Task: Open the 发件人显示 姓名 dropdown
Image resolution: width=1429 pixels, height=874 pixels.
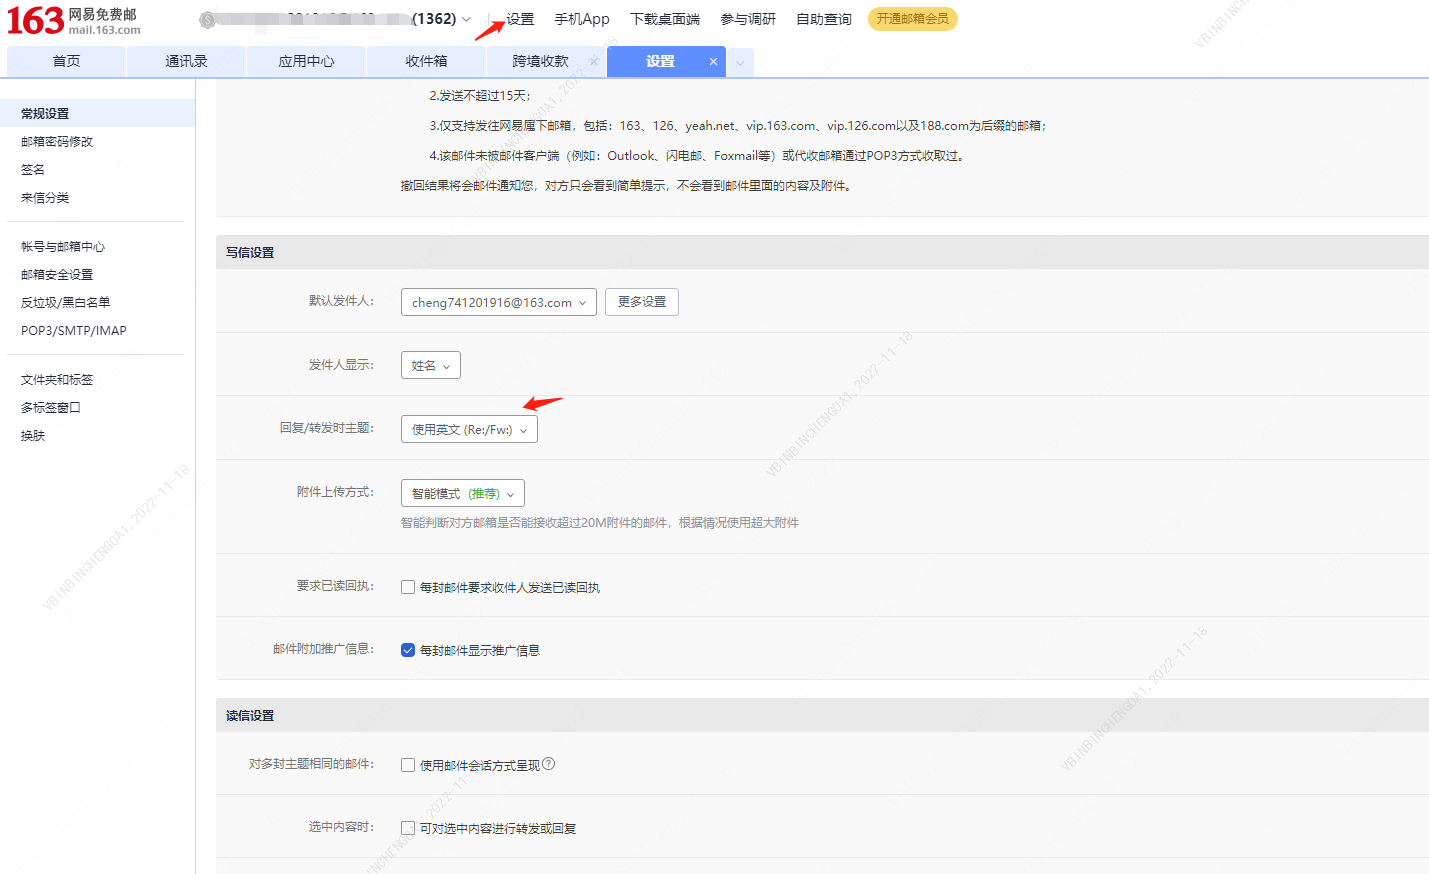Action: [x=430, y=364]
